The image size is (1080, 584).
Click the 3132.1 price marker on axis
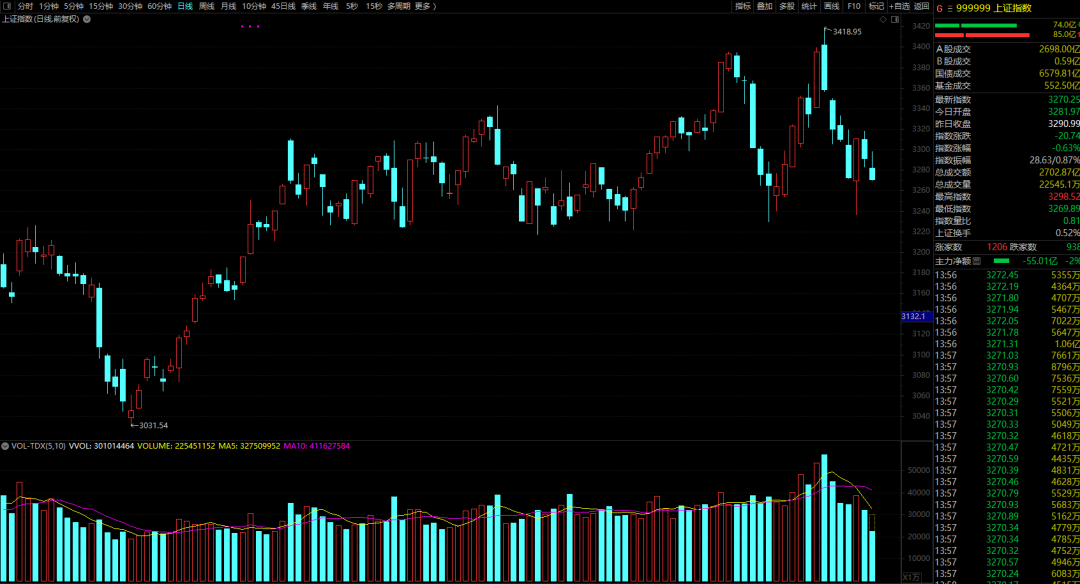915,316
